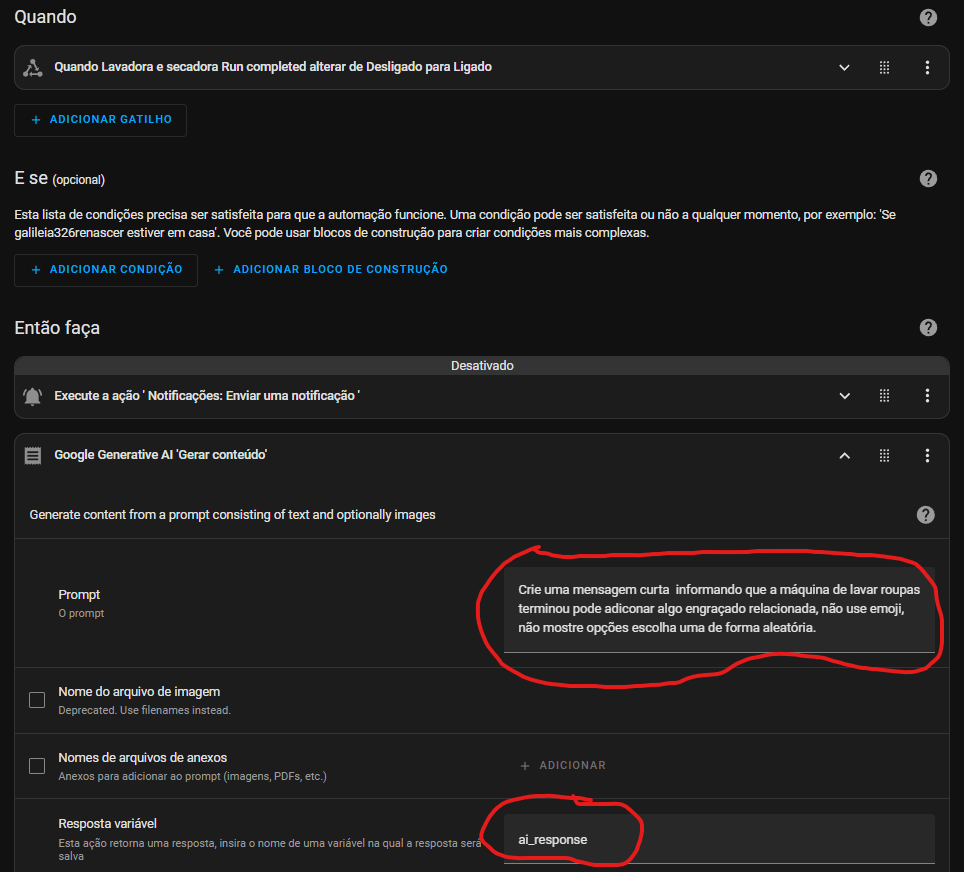This screenshot has width=964, height=872.
Task: Click the Lavadora e secadora trigger title
Action: click(273, 67)
